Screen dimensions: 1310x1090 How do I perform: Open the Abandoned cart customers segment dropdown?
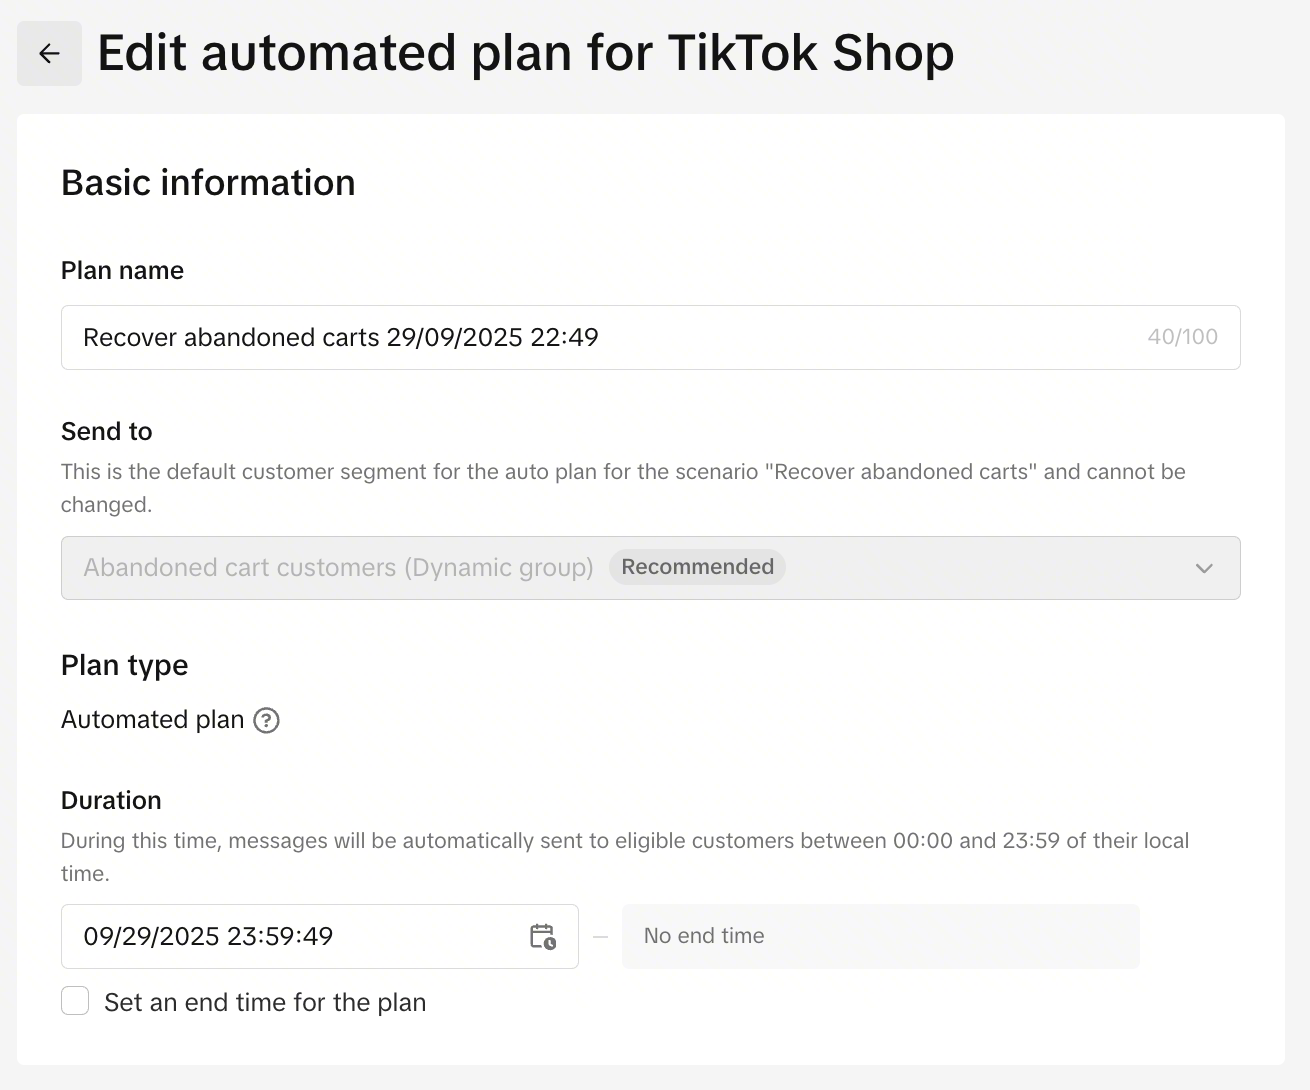[x=338, y=568]
